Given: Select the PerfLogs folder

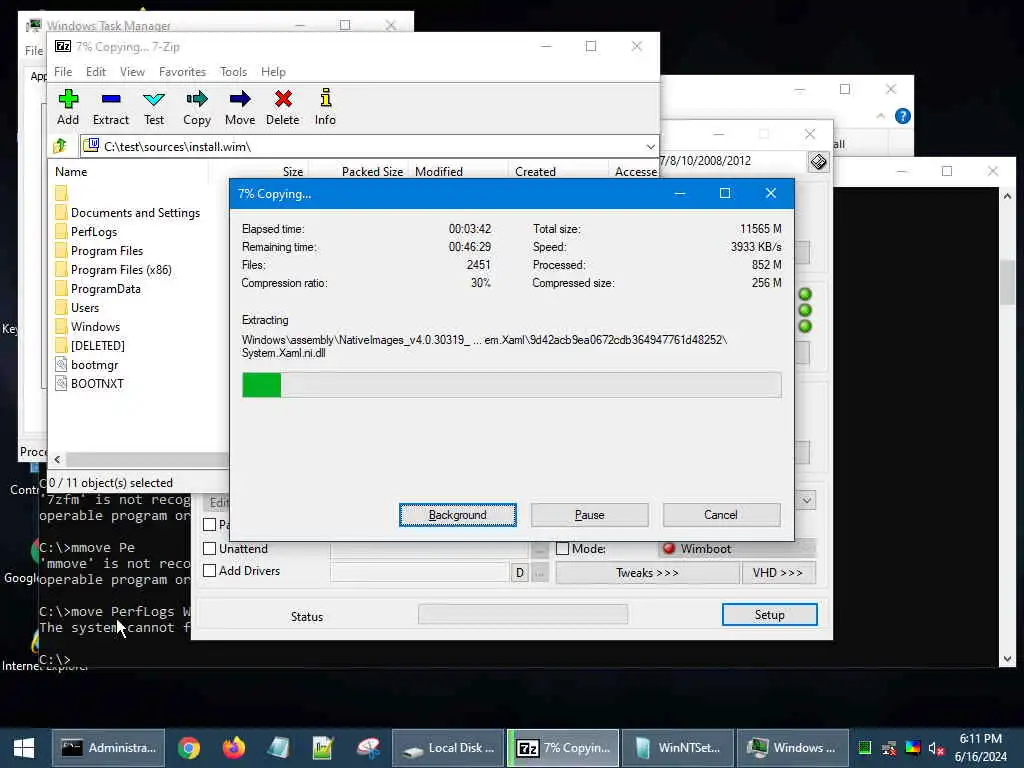Looking at the screenshot, I should tap(94, 232).
